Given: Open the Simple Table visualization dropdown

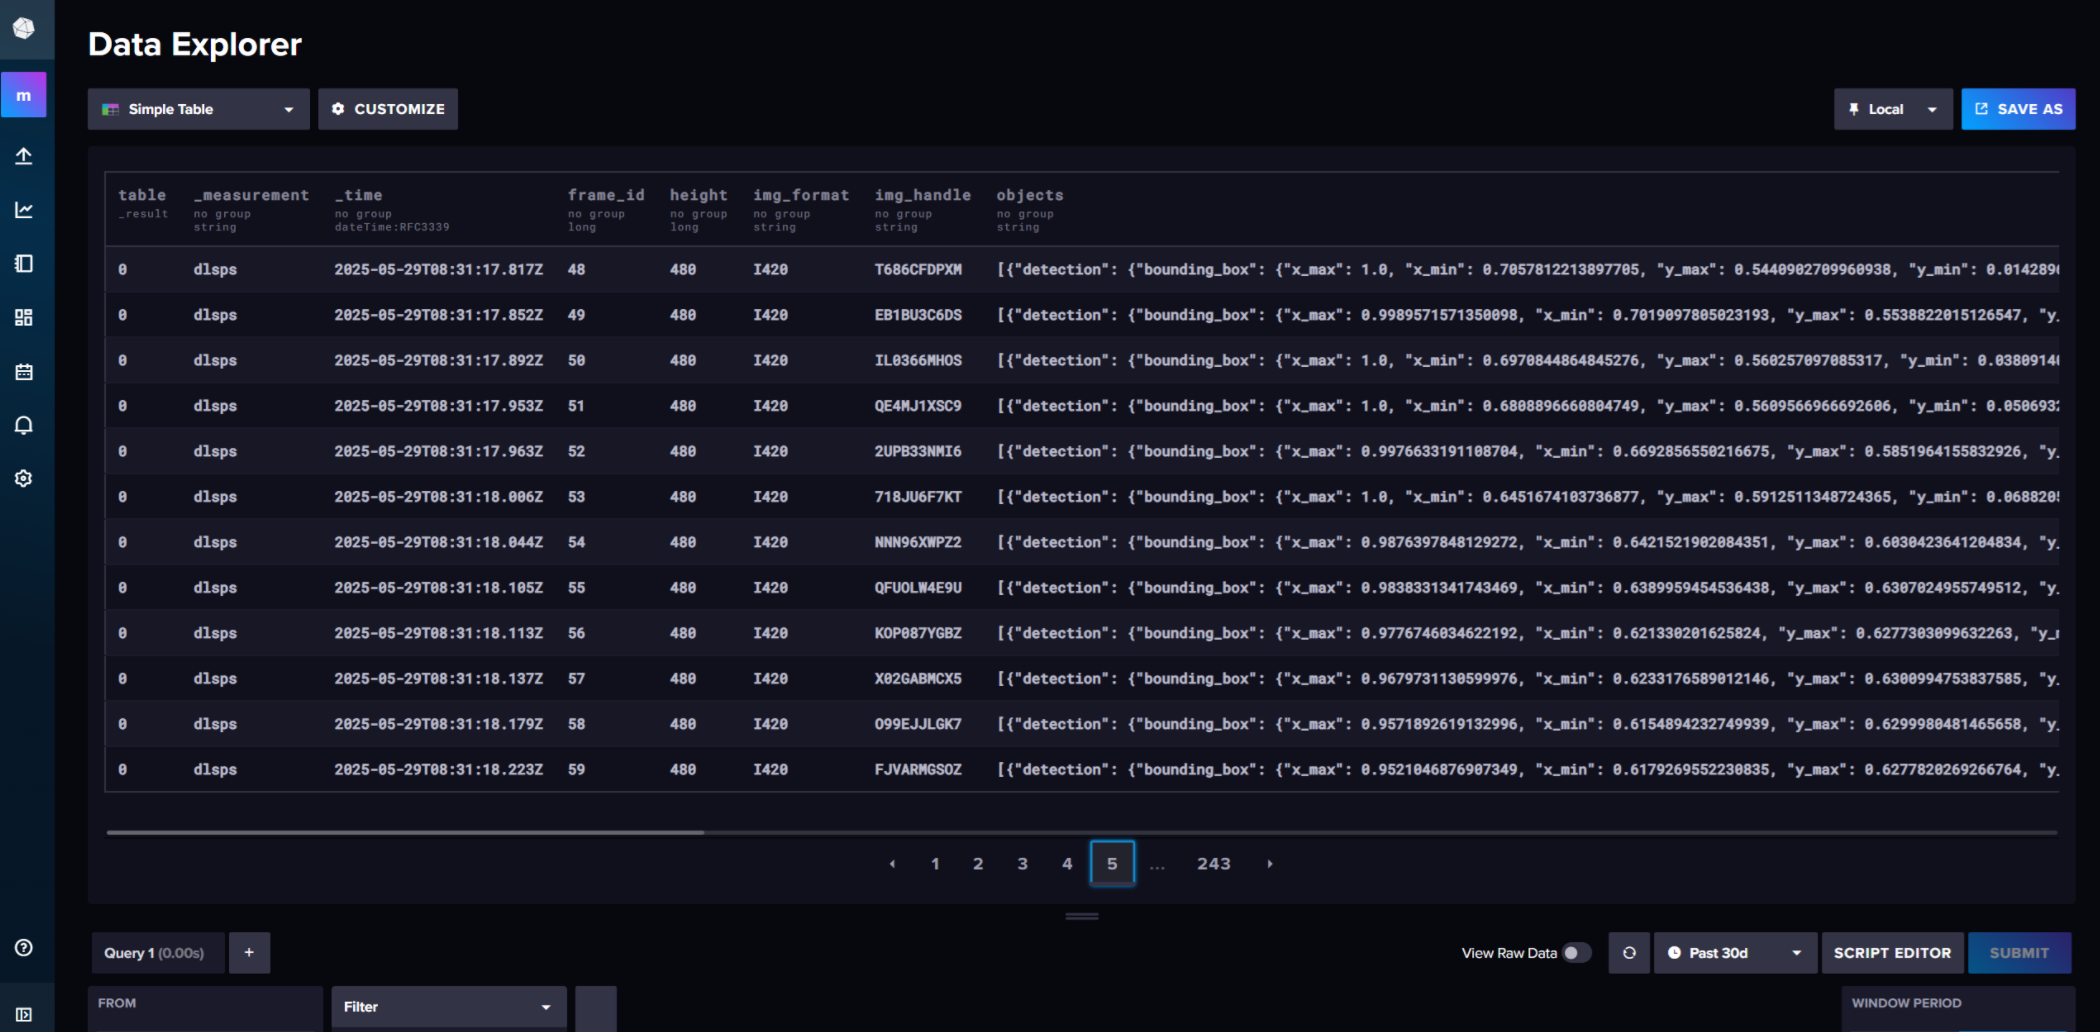Looking at the screenshot, I should [x=197, y=108].
